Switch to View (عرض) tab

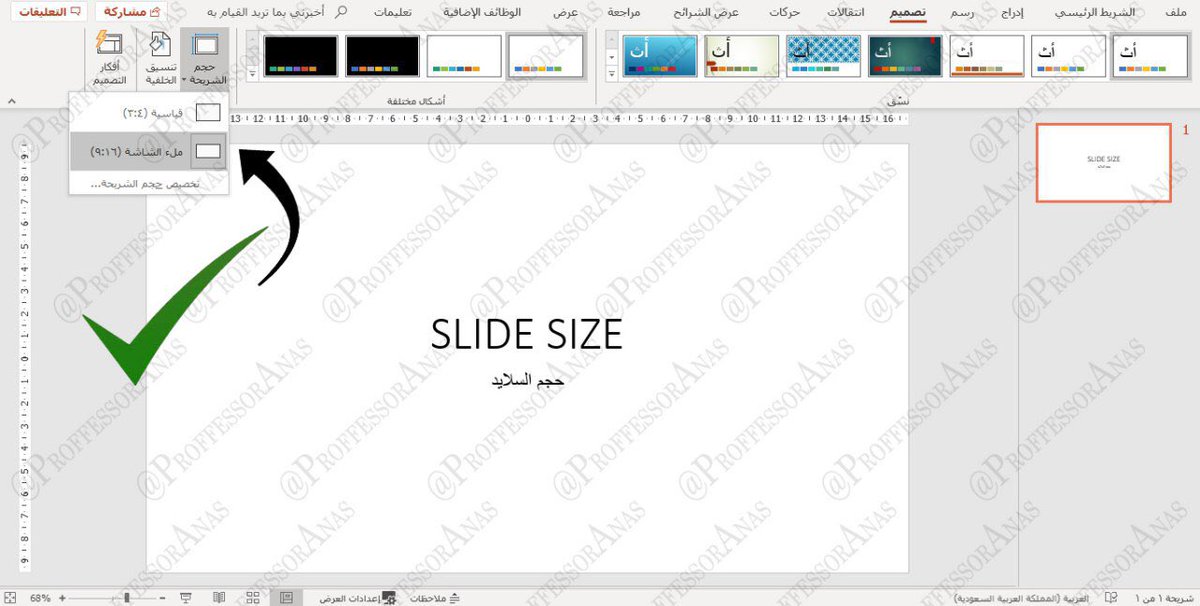tap(566, 13)
